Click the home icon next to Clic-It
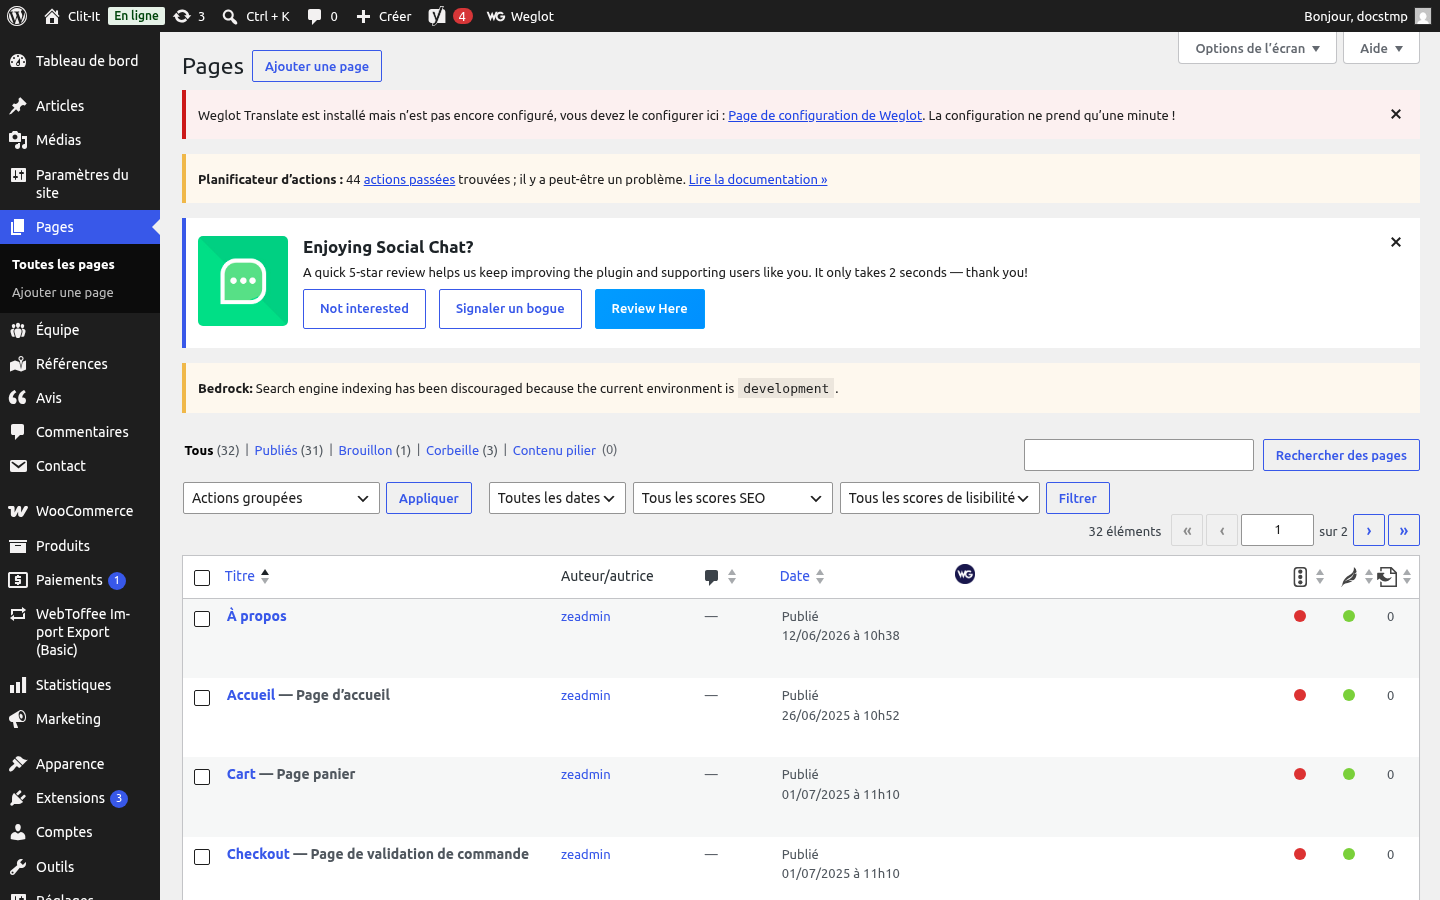Viewport: 1440px width, 900px height. pos(52,16)
